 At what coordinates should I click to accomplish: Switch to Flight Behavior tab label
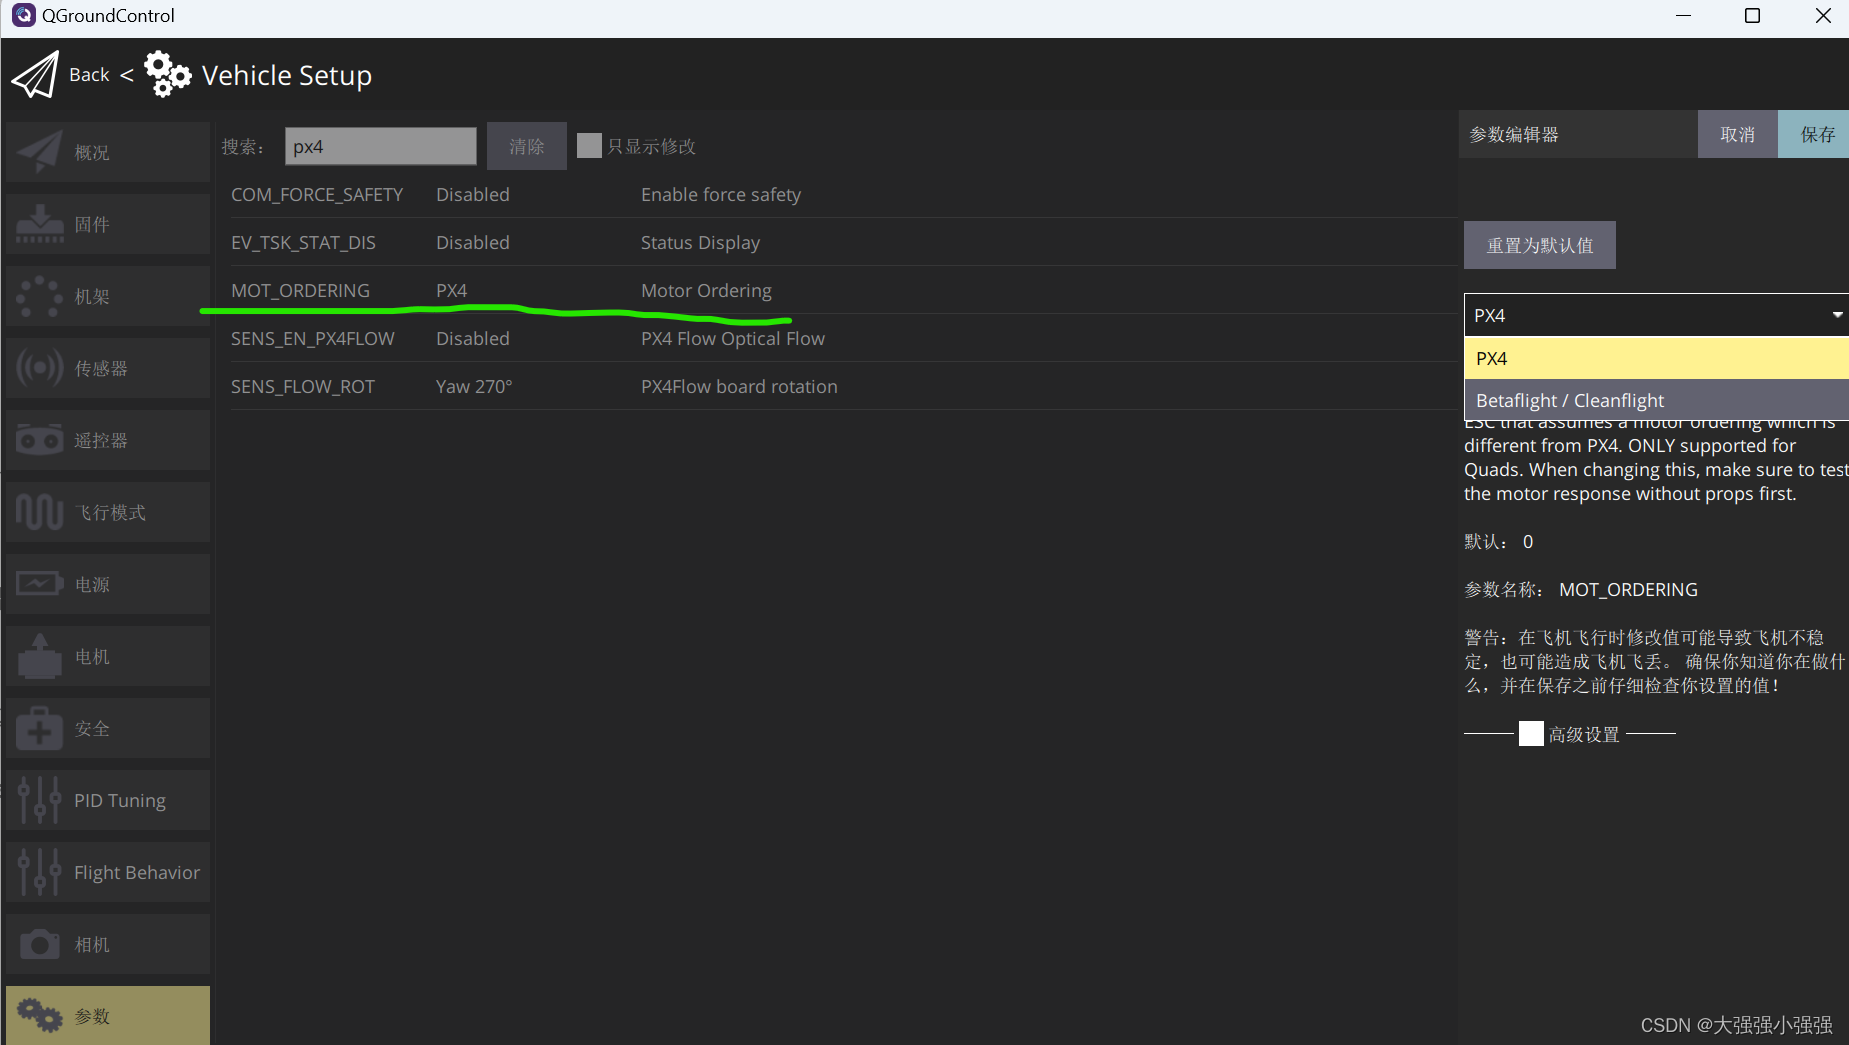(x=137, y=872)
